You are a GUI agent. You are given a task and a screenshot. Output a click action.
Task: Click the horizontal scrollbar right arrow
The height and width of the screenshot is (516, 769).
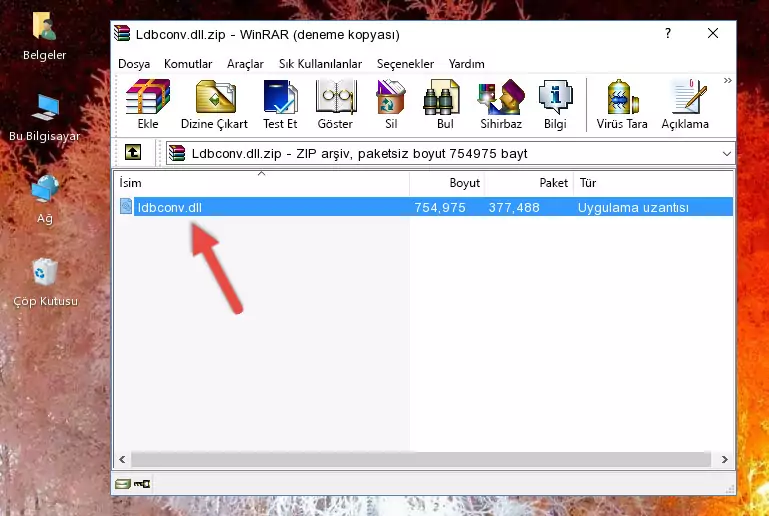[724, 460]
